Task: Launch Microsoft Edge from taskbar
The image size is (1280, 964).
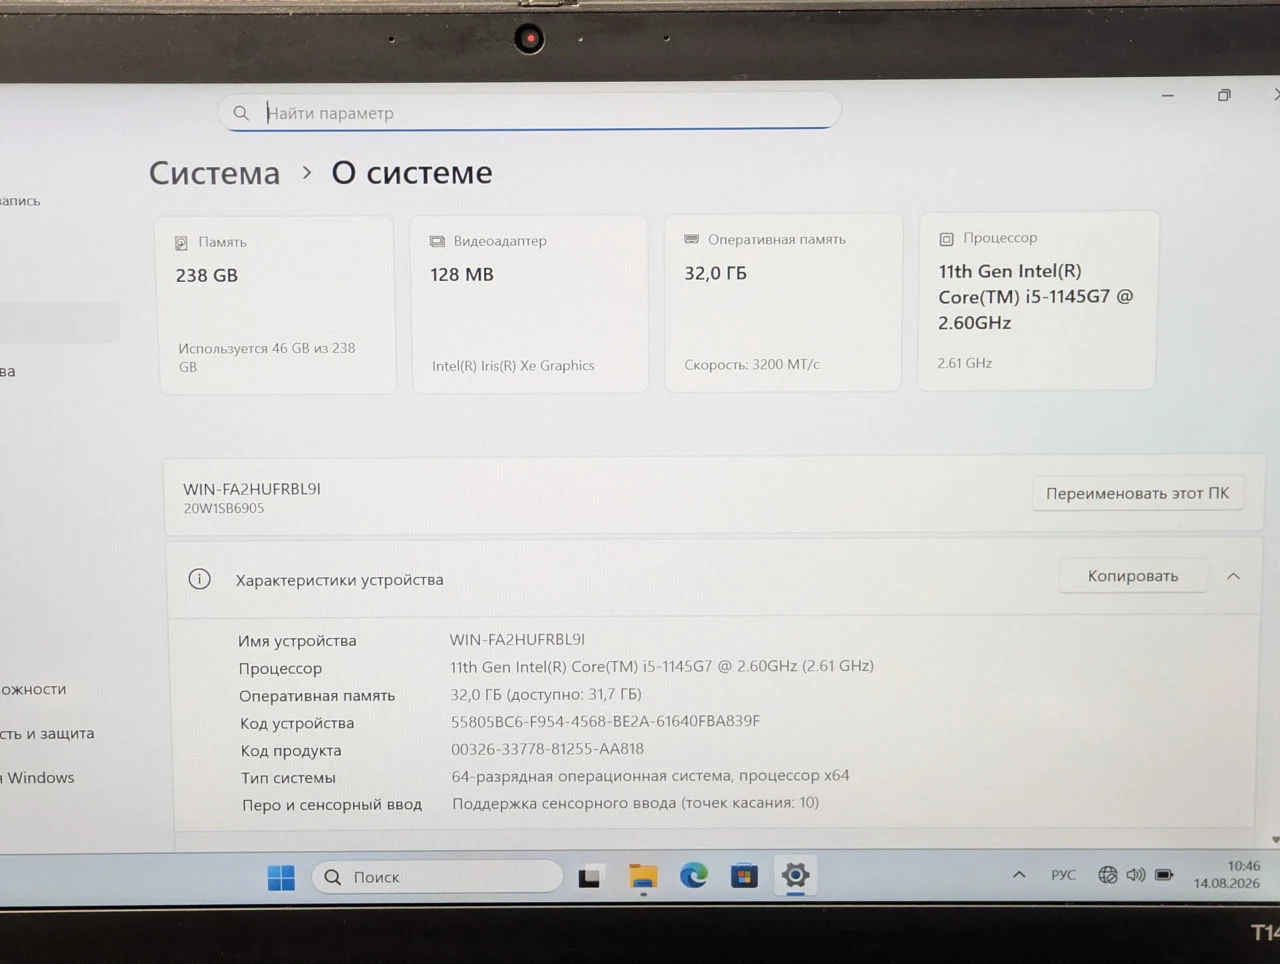Action: pyautogui.click(x=694, y=876)
